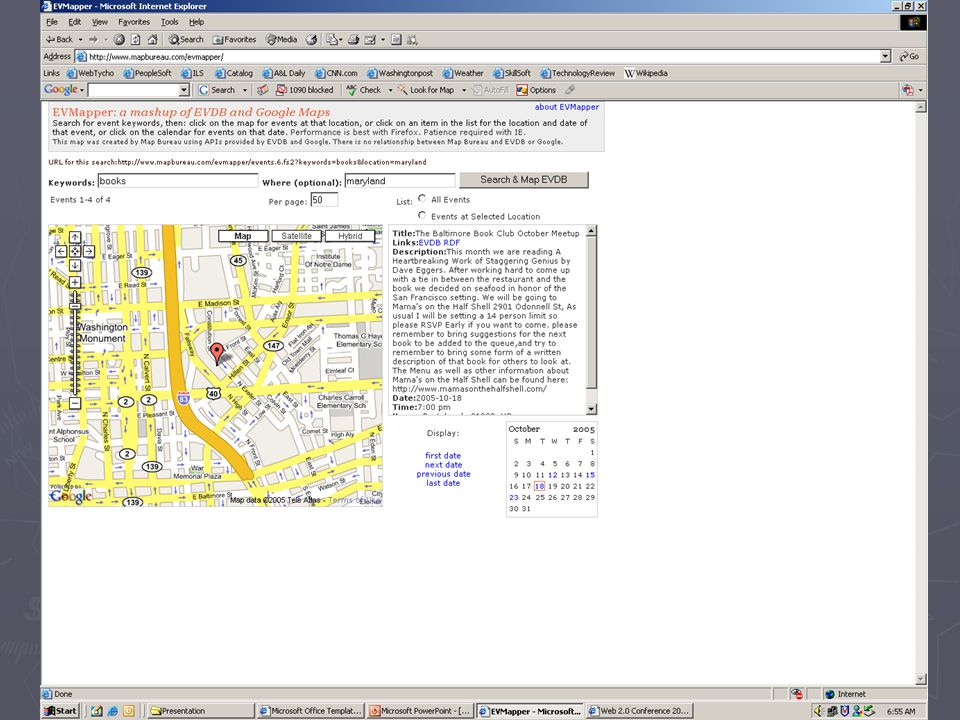The height and width of the screenshot is (720, 960).
Task: Select October 18 in the calendar
Action: coord(539,486)
